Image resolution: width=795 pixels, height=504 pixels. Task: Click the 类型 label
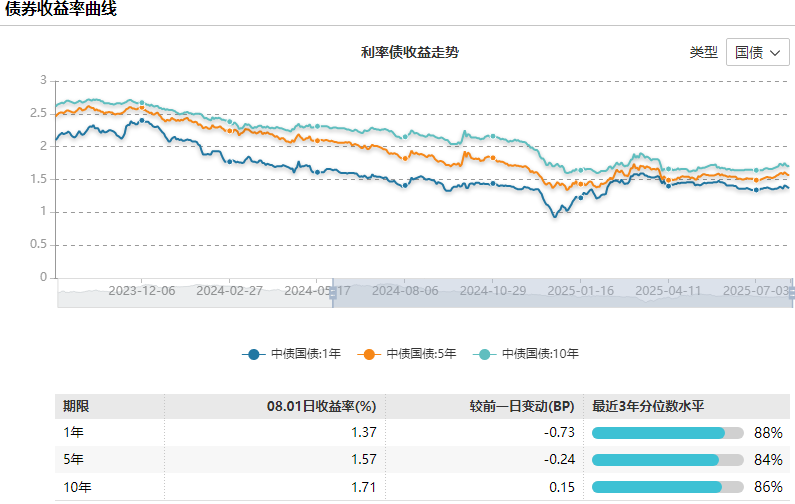pyautogui.click(x=704, y=52)
